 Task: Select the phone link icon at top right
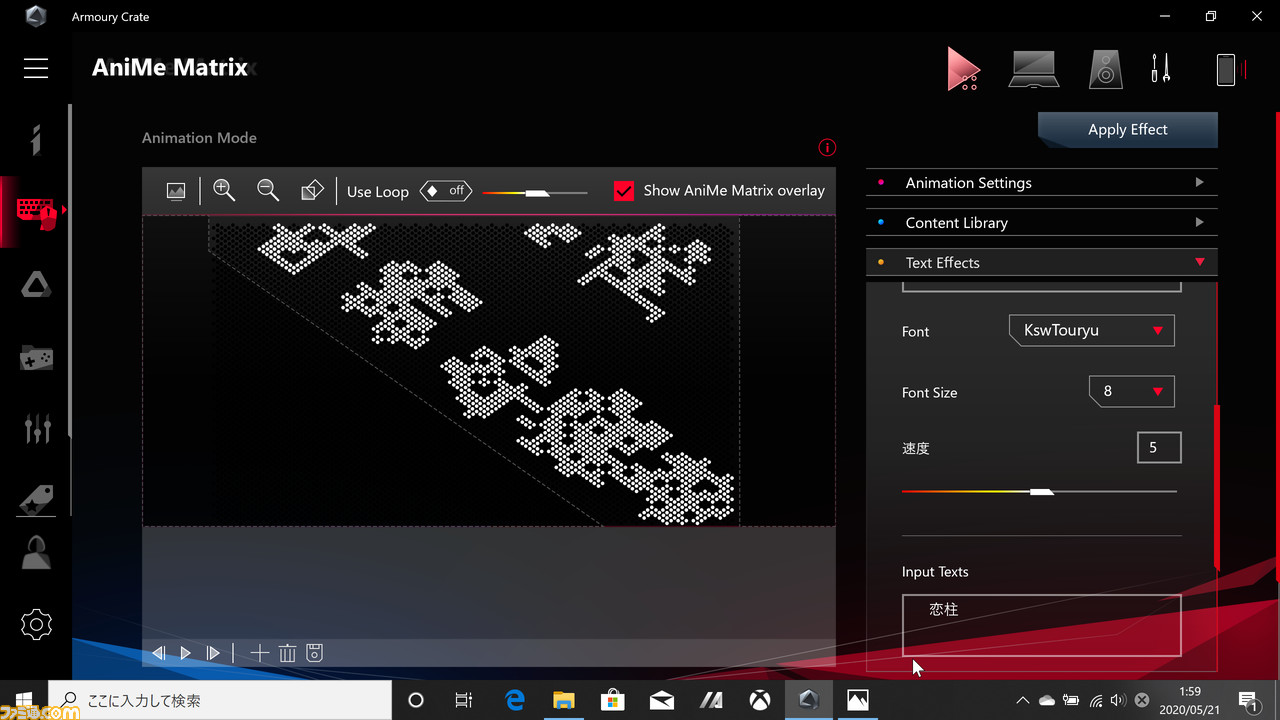(x=1226, y=69)
